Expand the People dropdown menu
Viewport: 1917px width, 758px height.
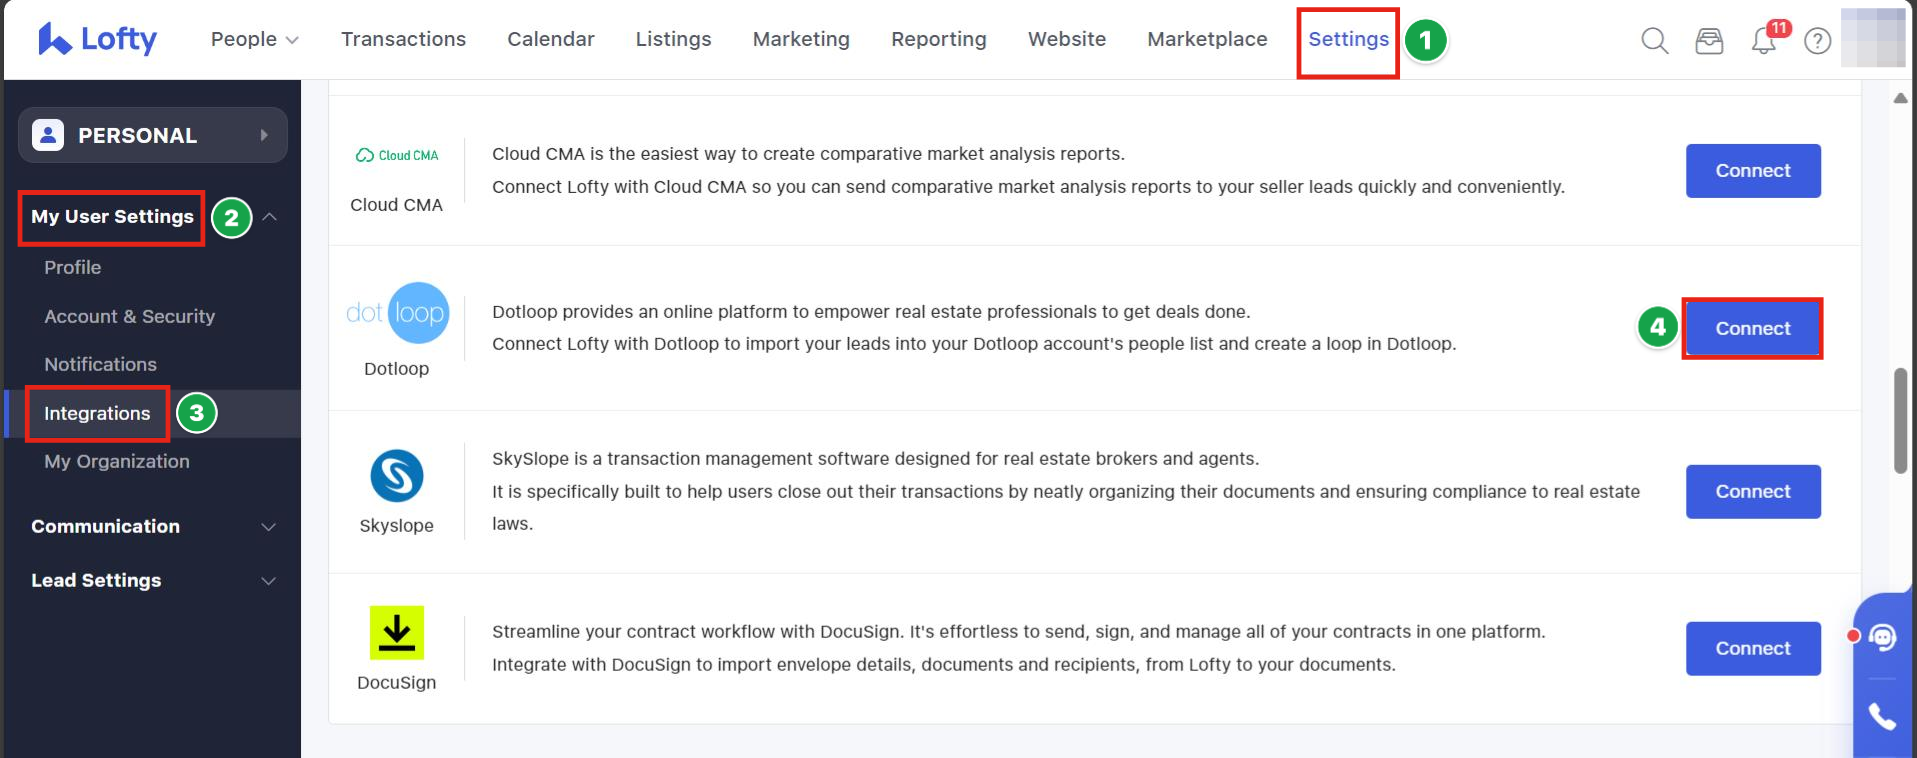point(254,39)
